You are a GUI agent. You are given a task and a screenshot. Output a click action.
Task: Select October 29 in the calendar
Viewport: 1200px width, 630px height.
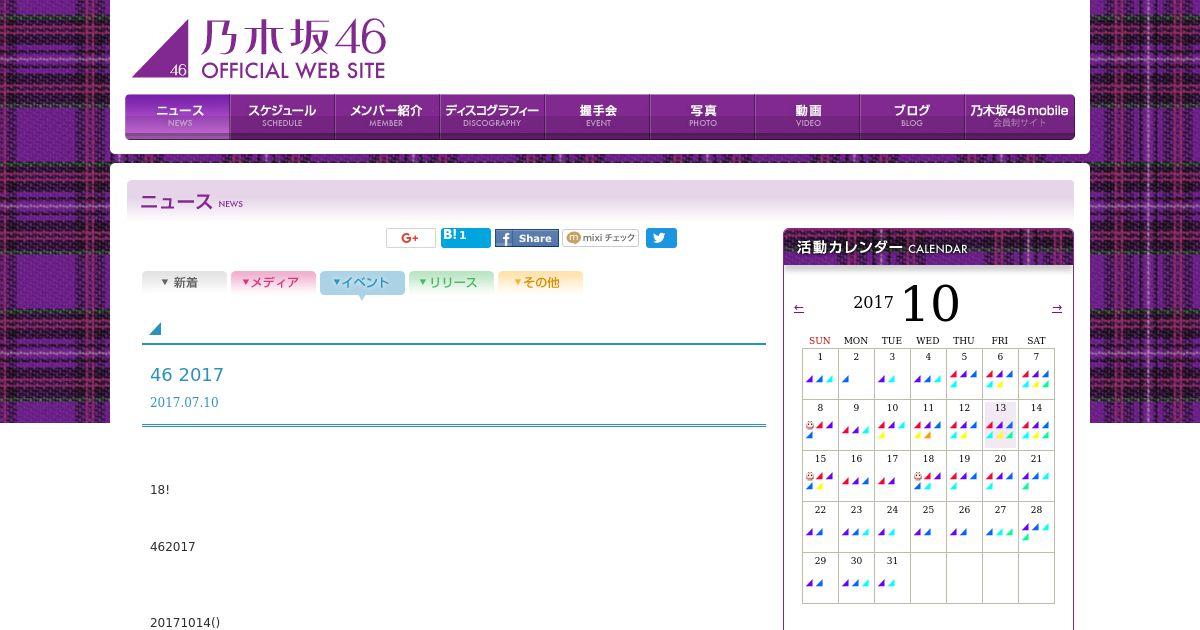820,577
